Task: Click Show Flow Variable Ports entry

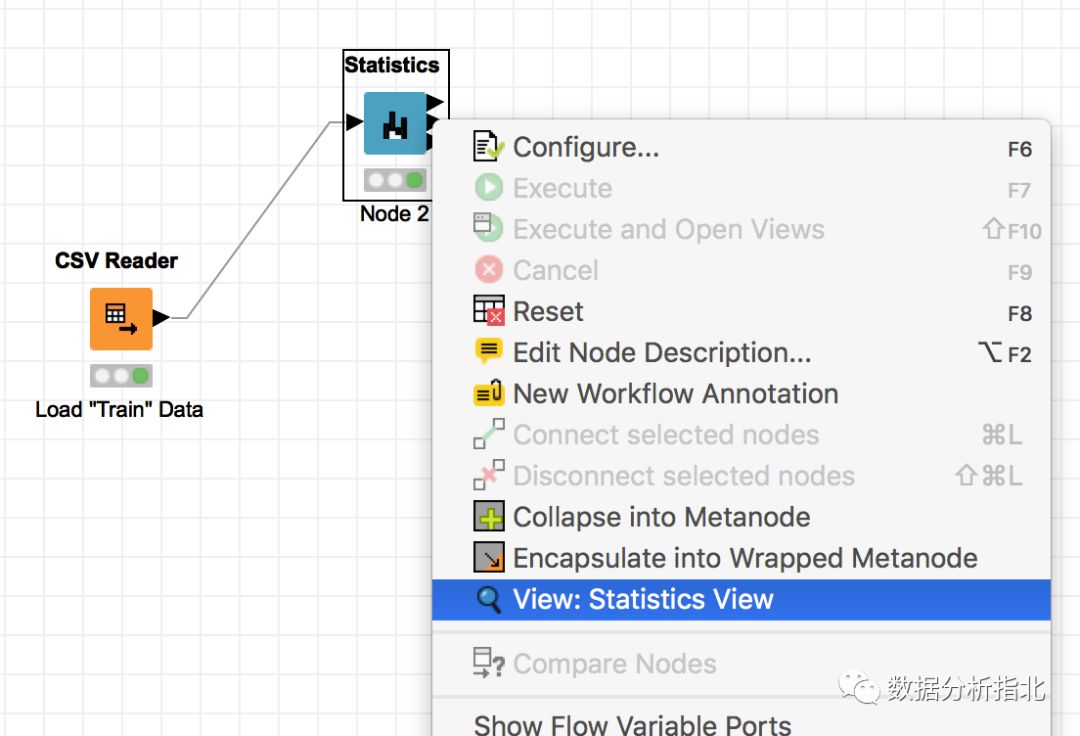Action: [x=632, y=724]
